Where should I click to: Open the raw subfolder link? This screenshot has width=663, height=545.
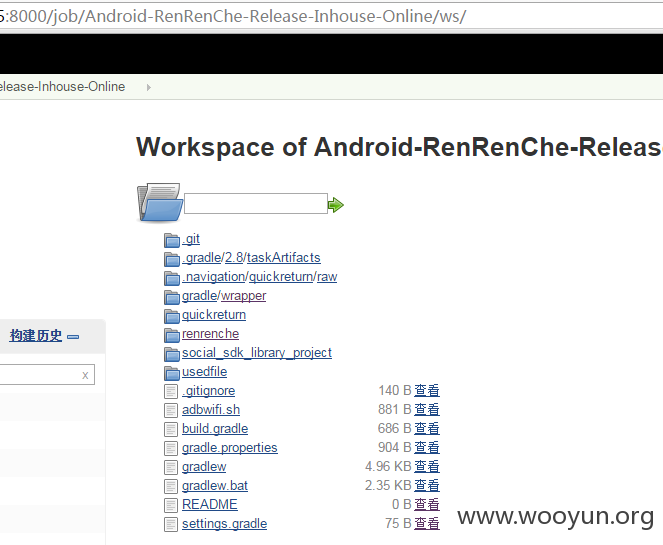[327, 277]
